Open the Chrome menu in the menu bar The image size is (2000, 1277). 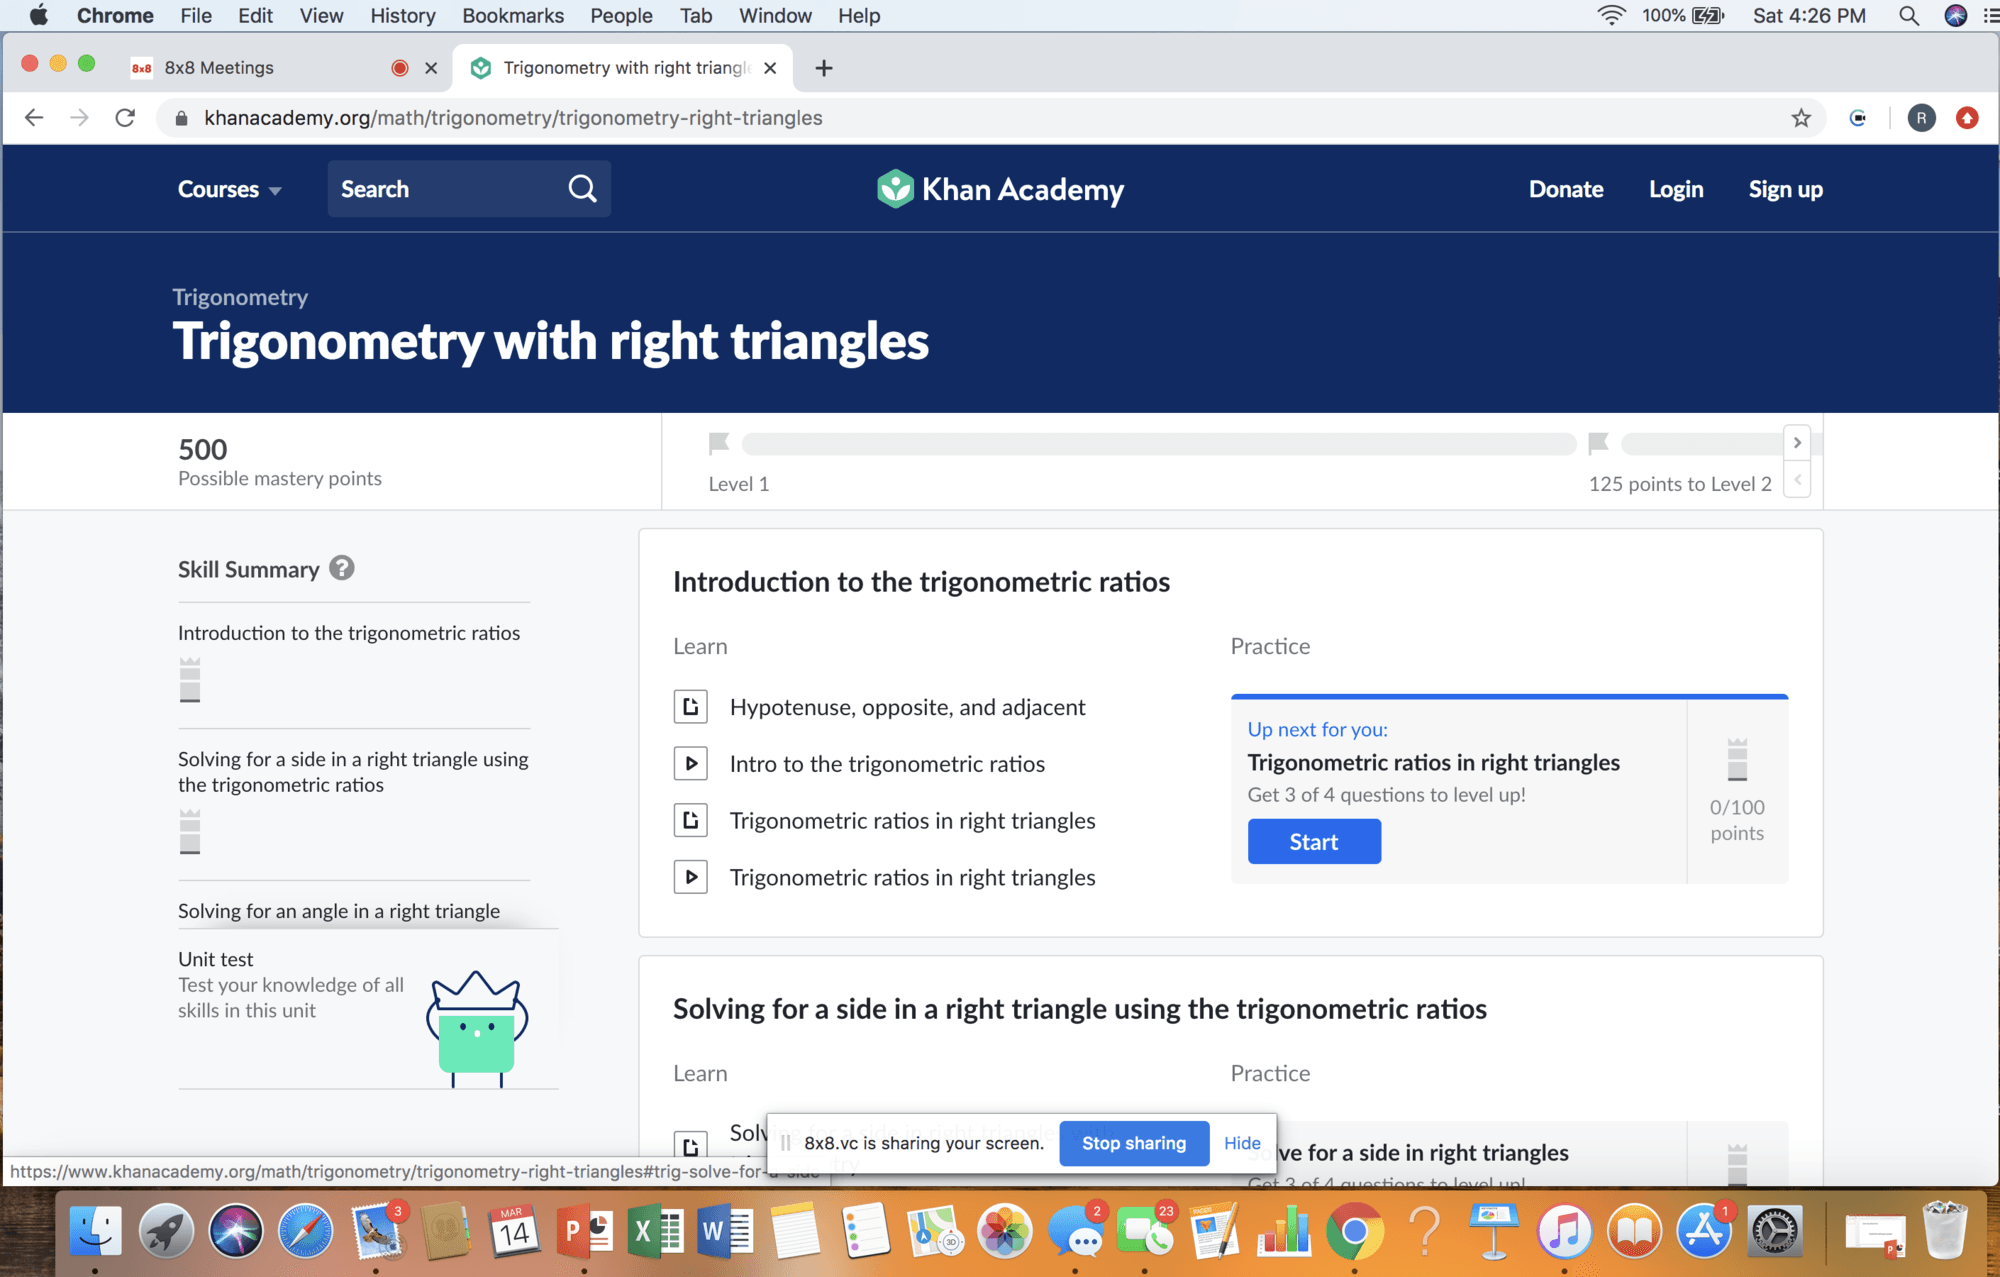115,16
